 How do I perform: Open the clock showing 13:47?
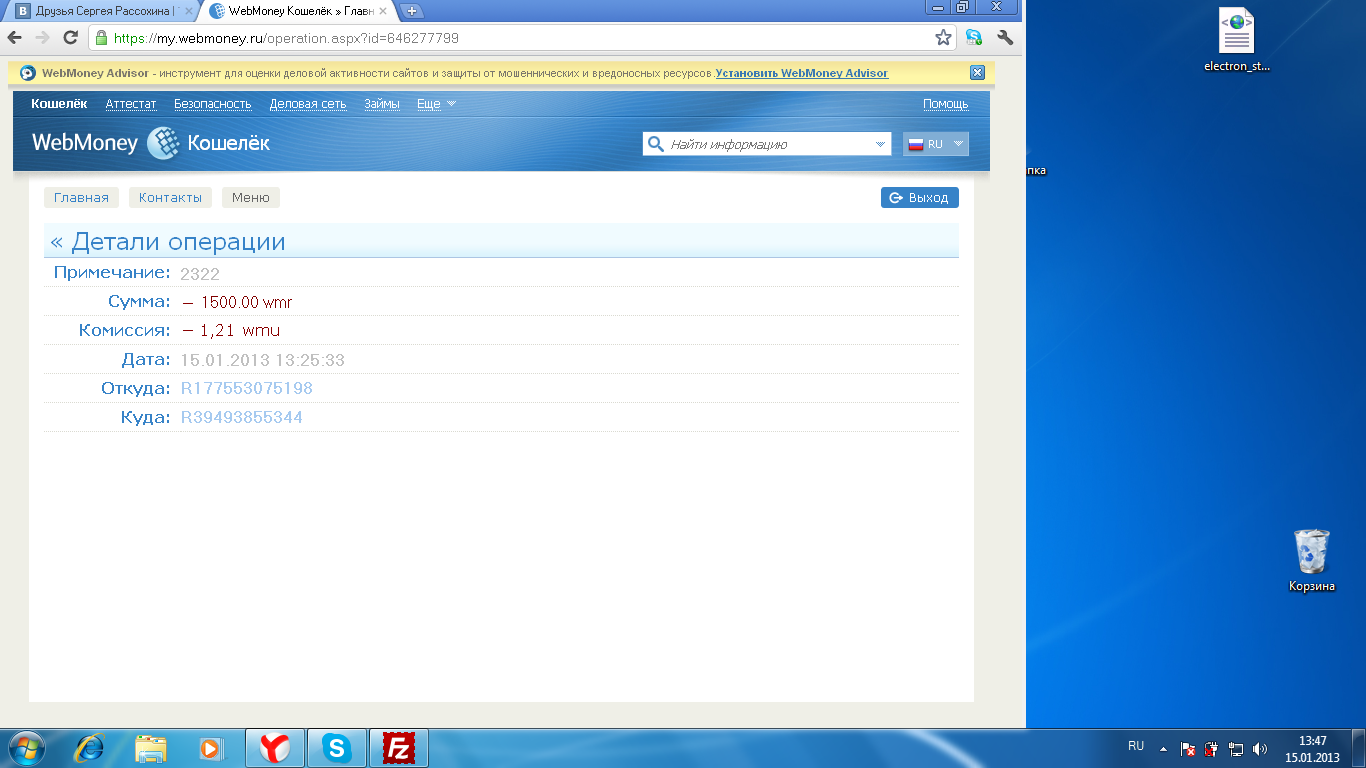click(x=1312, y=749)
